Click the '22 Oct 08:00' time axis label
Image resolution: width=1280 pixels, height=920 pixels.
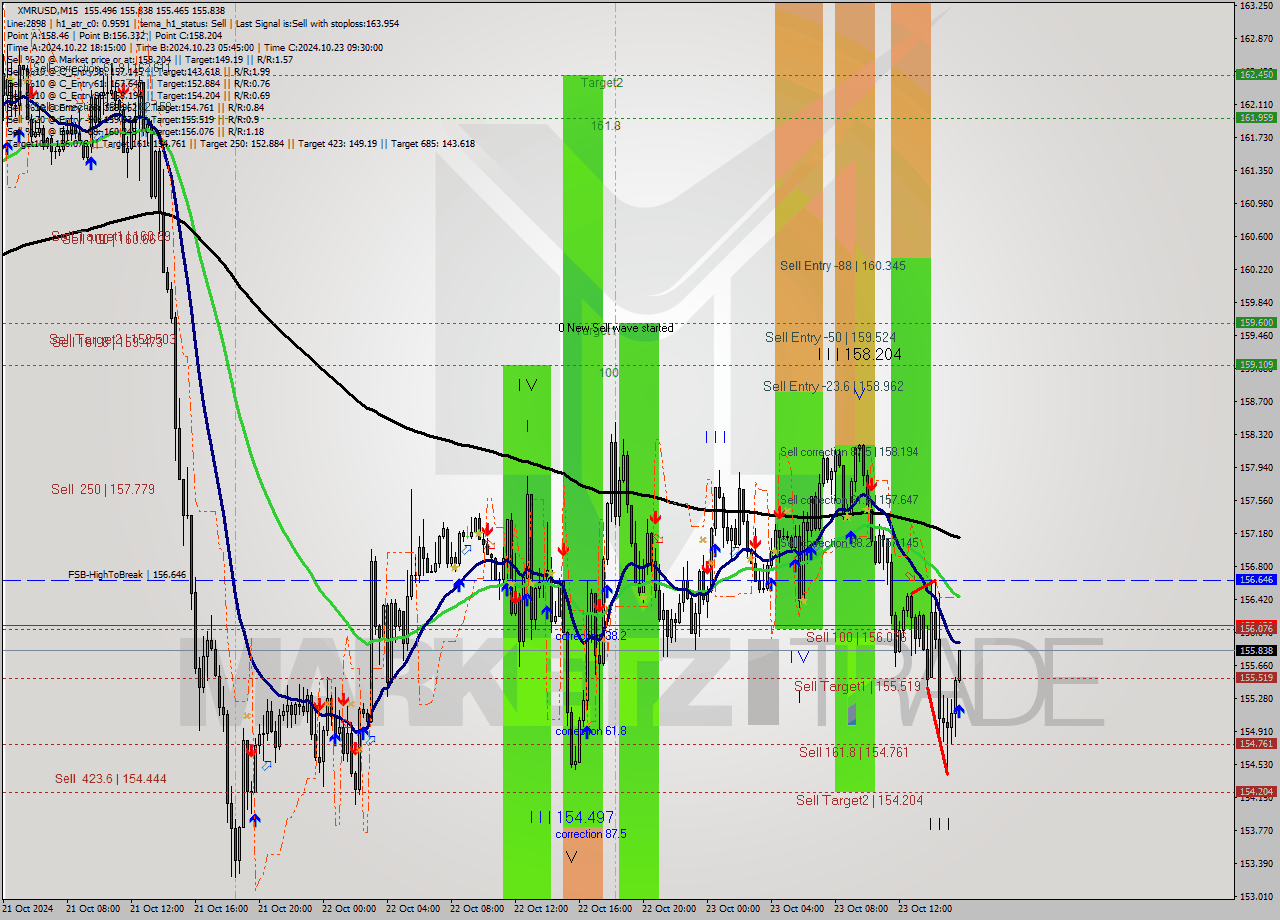click(x=476, y=909)
